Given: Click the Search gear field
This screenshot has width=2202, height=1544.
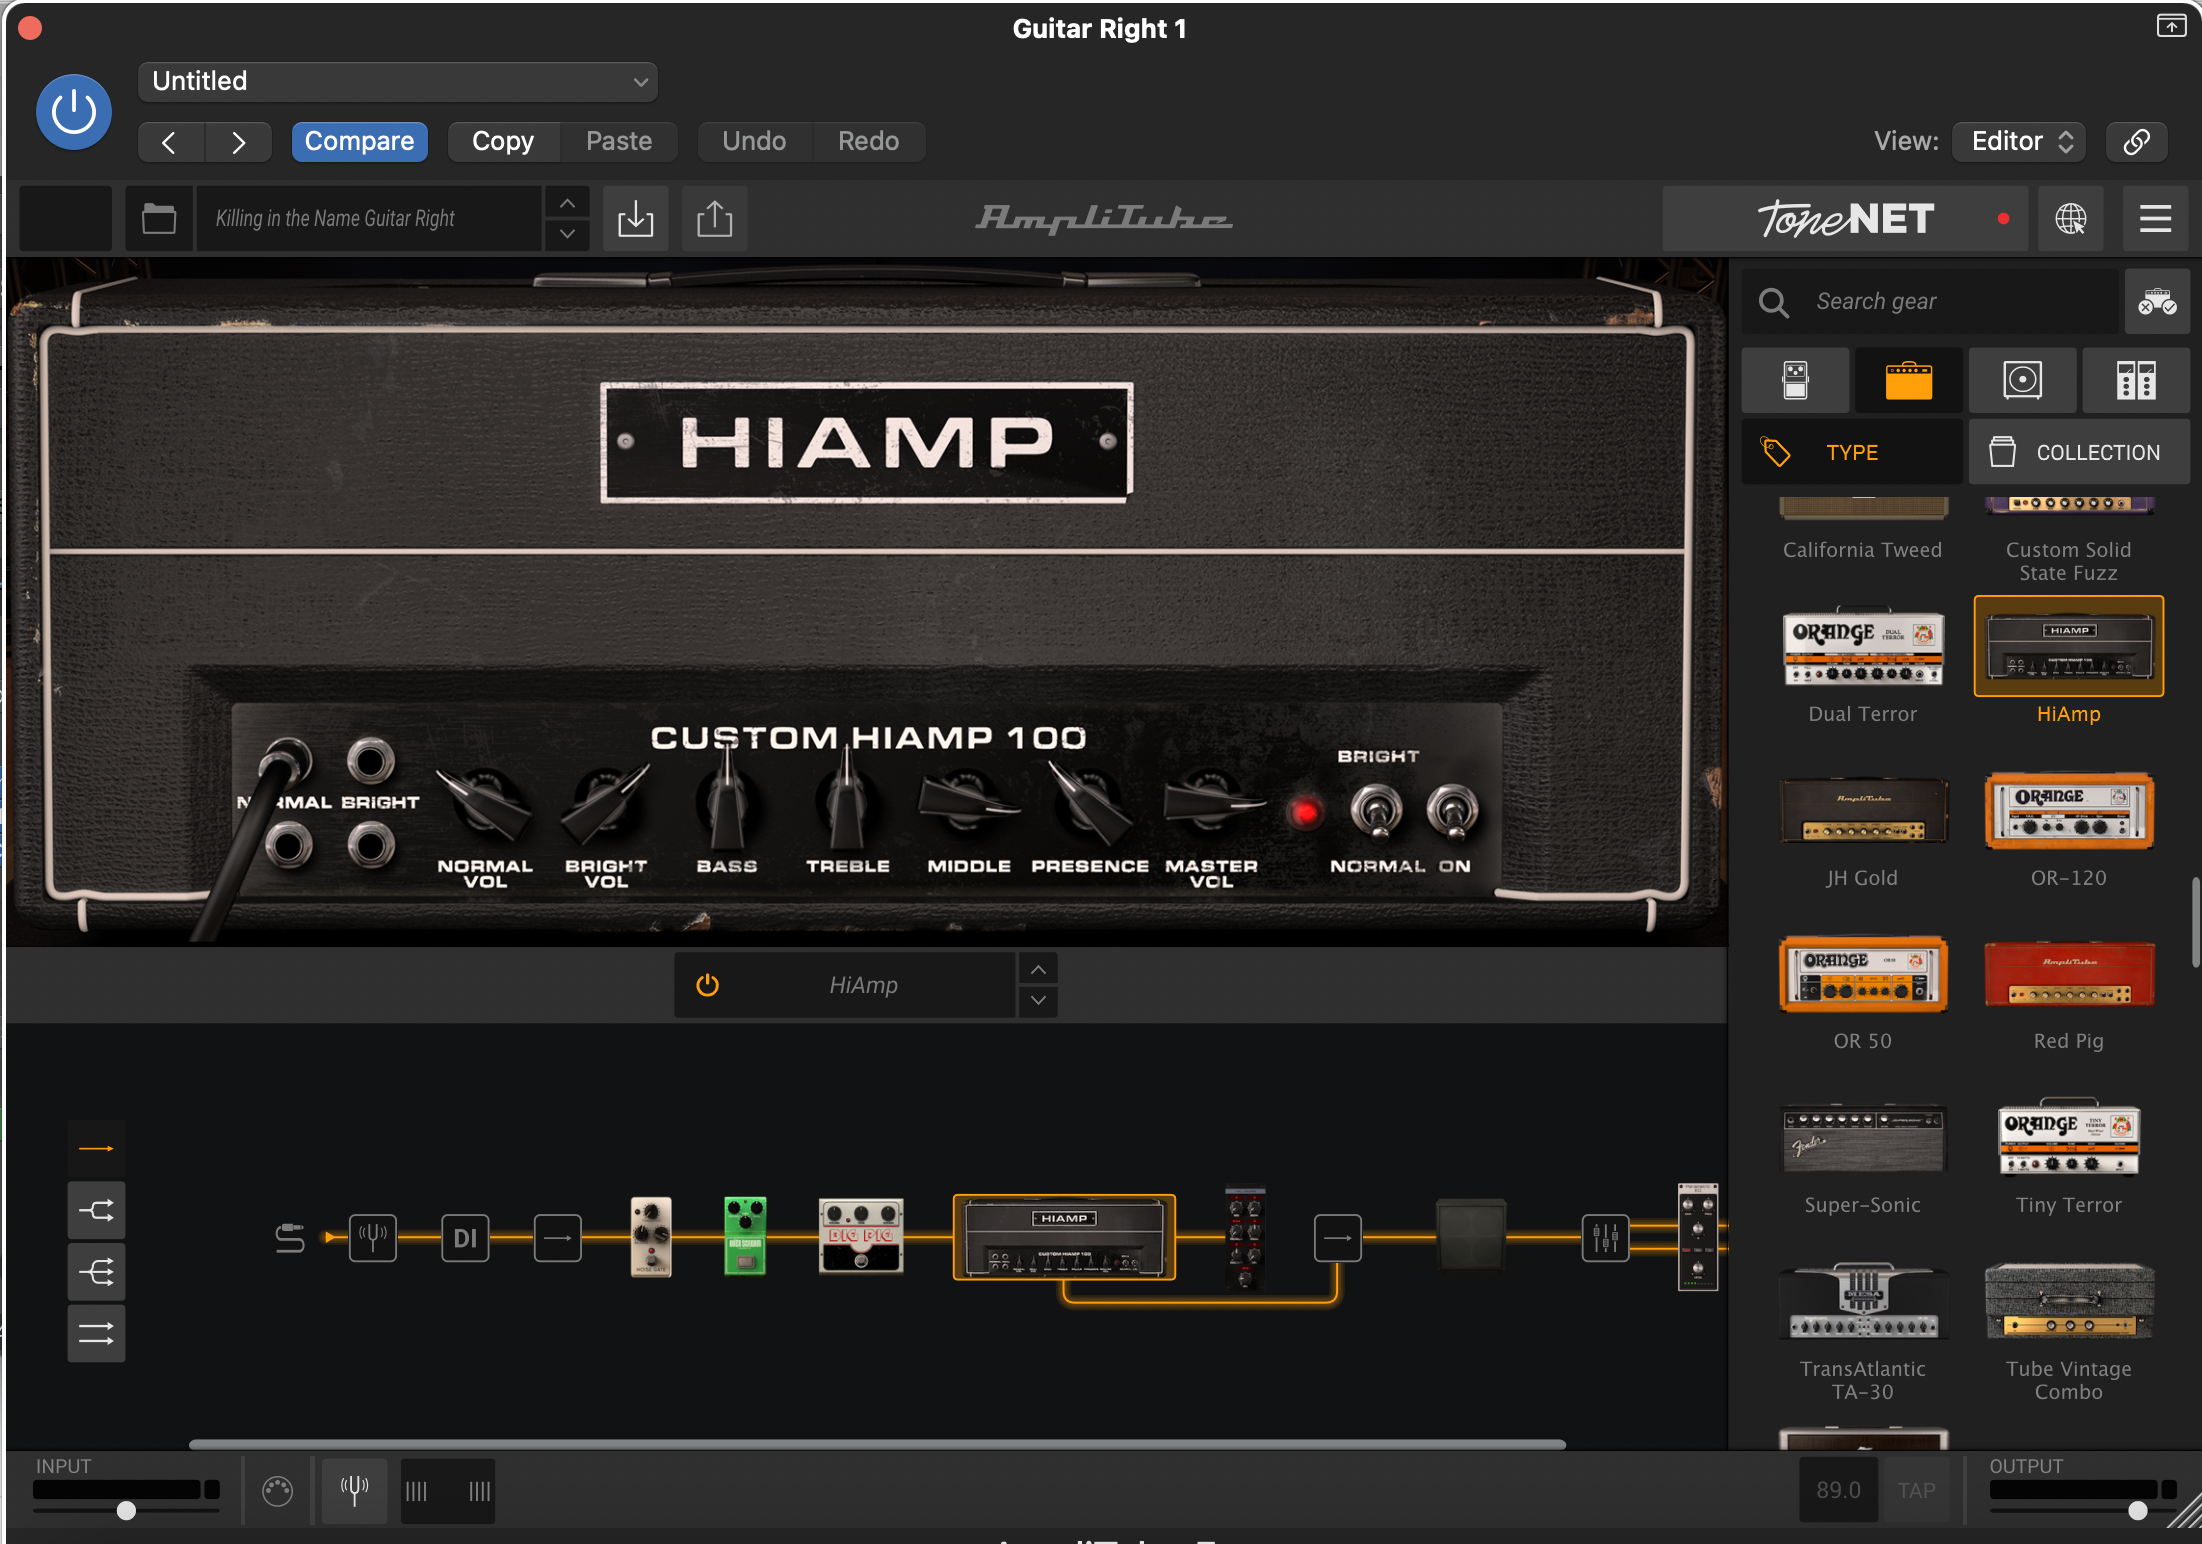Looking at the screenshot, I should (1930, 301).
